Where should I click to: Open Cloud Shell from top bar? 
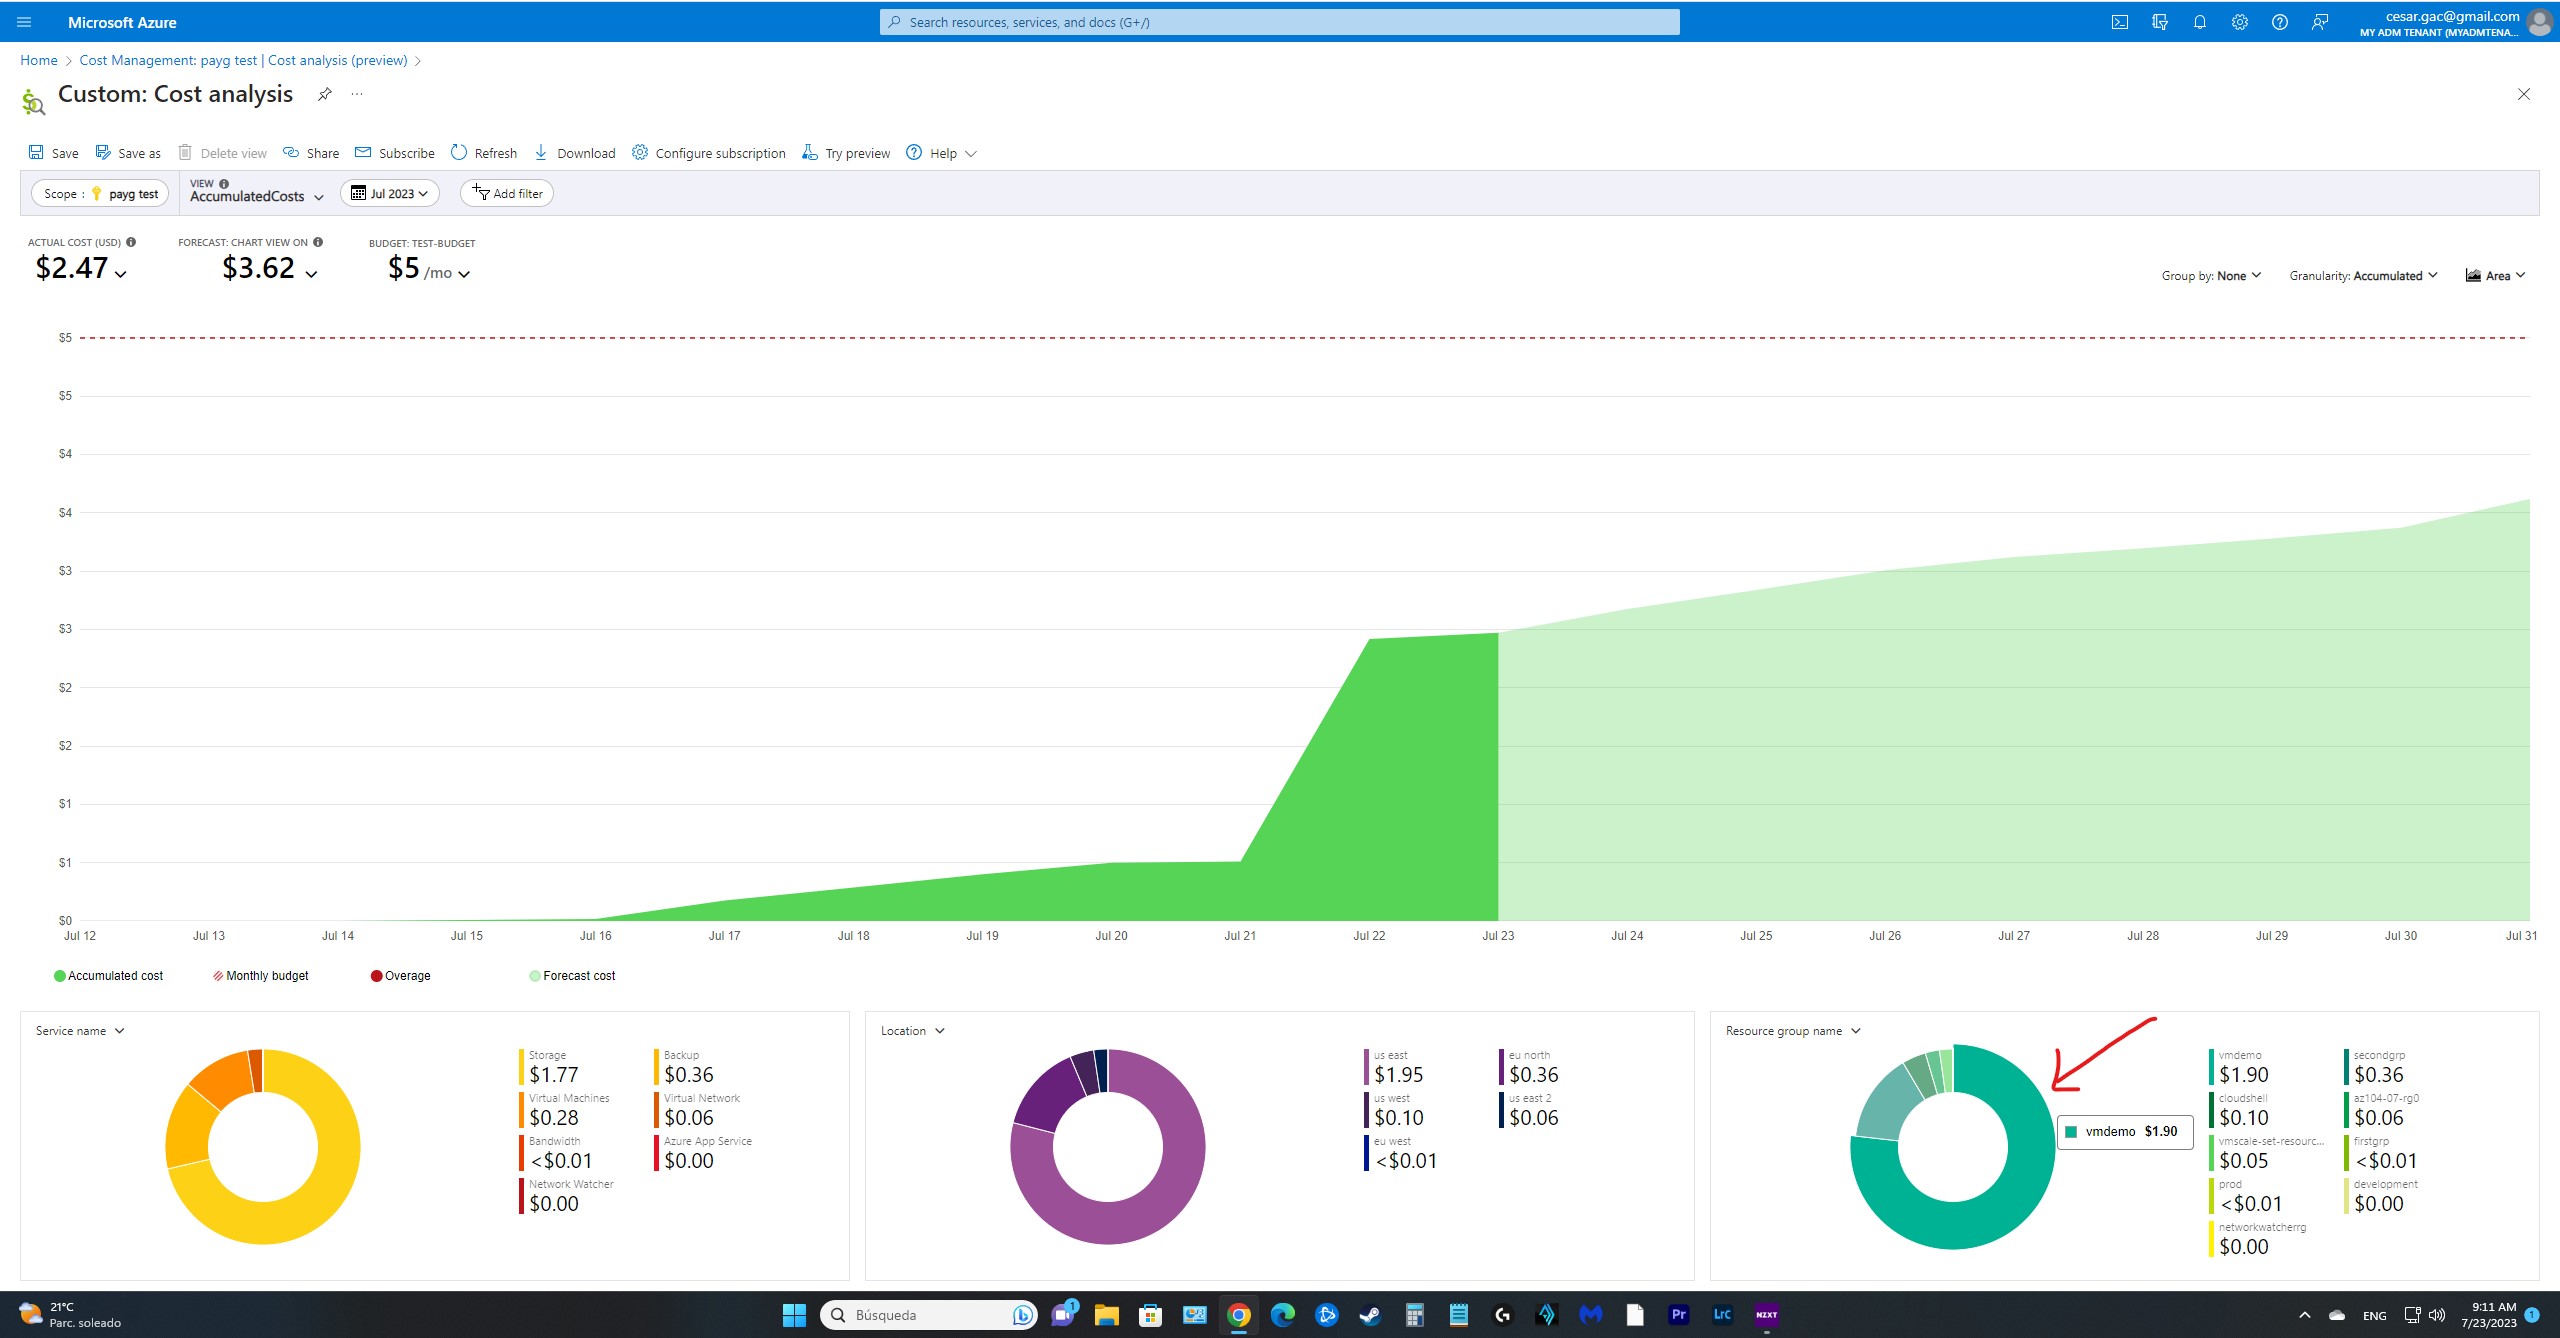click(x=2119, y=22)
